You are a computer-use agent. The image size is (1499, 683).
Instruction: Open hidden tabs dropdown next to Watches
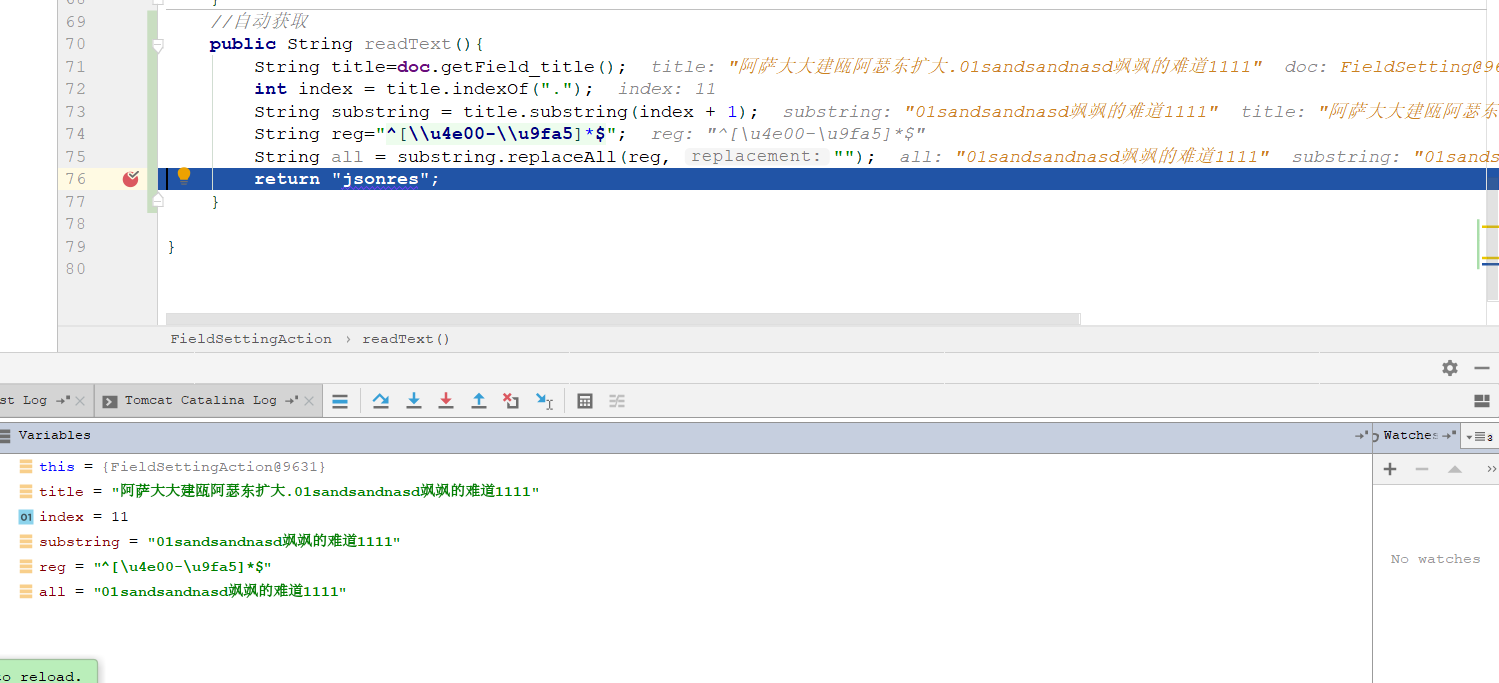pyautogui.click(x=1480, y=437)
